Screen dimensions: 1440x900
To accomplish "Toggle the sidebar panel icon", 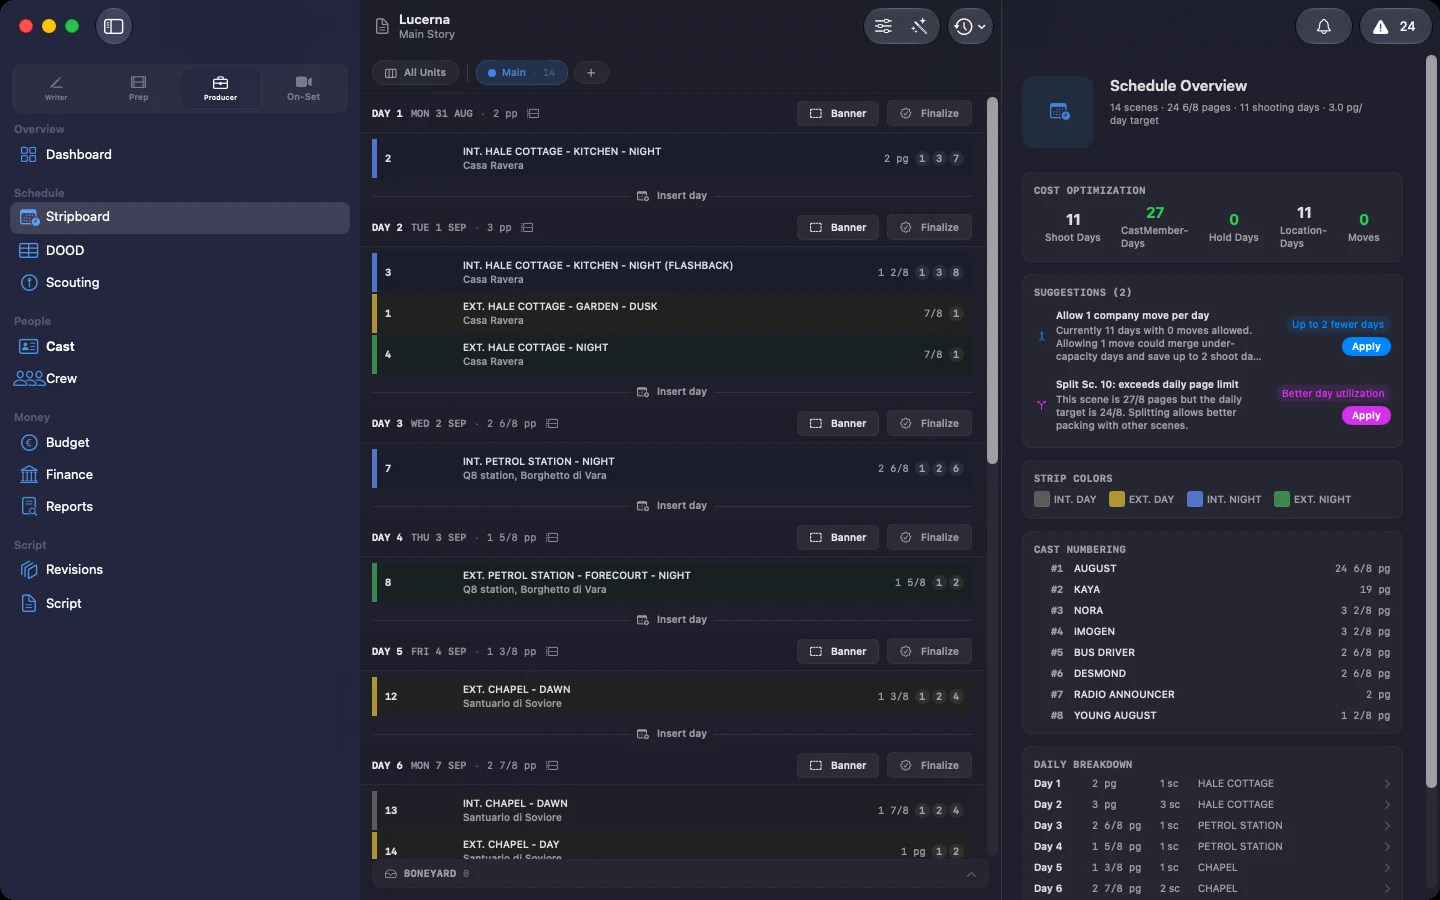I will pyautogui.click(x=114, y=27).
